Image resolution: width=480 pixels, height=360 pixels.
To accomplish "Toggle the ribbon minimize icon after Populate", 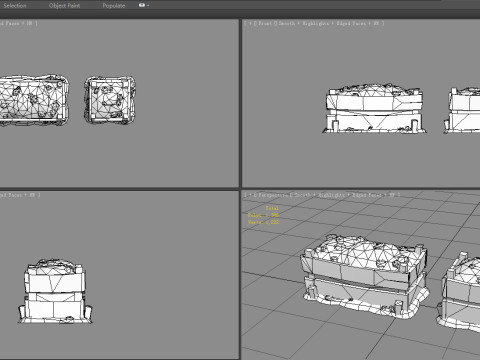I will pyautogui.click(x=142, y=5).
